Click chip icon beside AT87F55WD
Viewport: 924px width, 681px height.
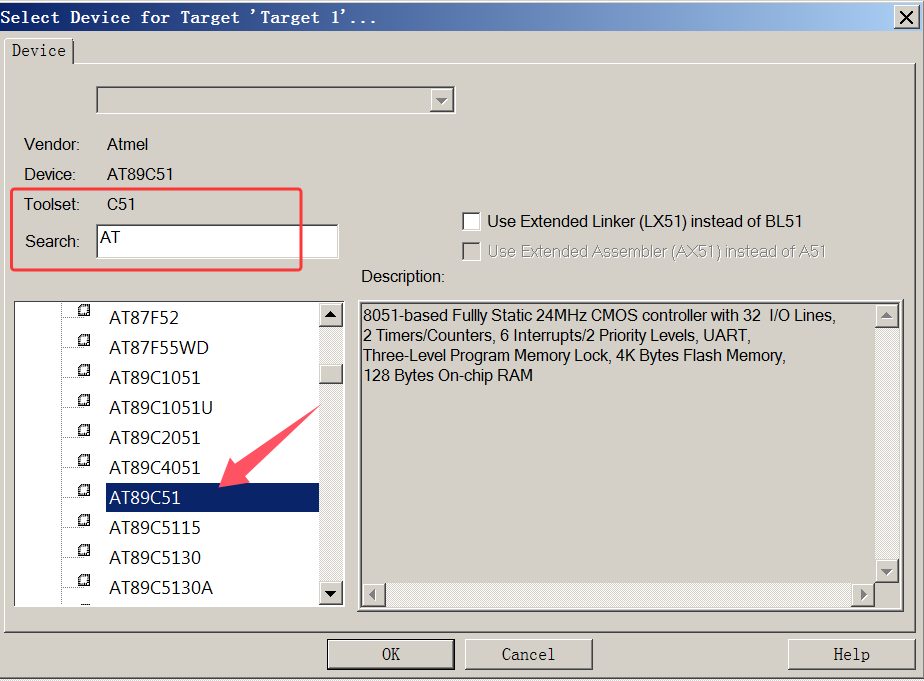pos(84,340)
